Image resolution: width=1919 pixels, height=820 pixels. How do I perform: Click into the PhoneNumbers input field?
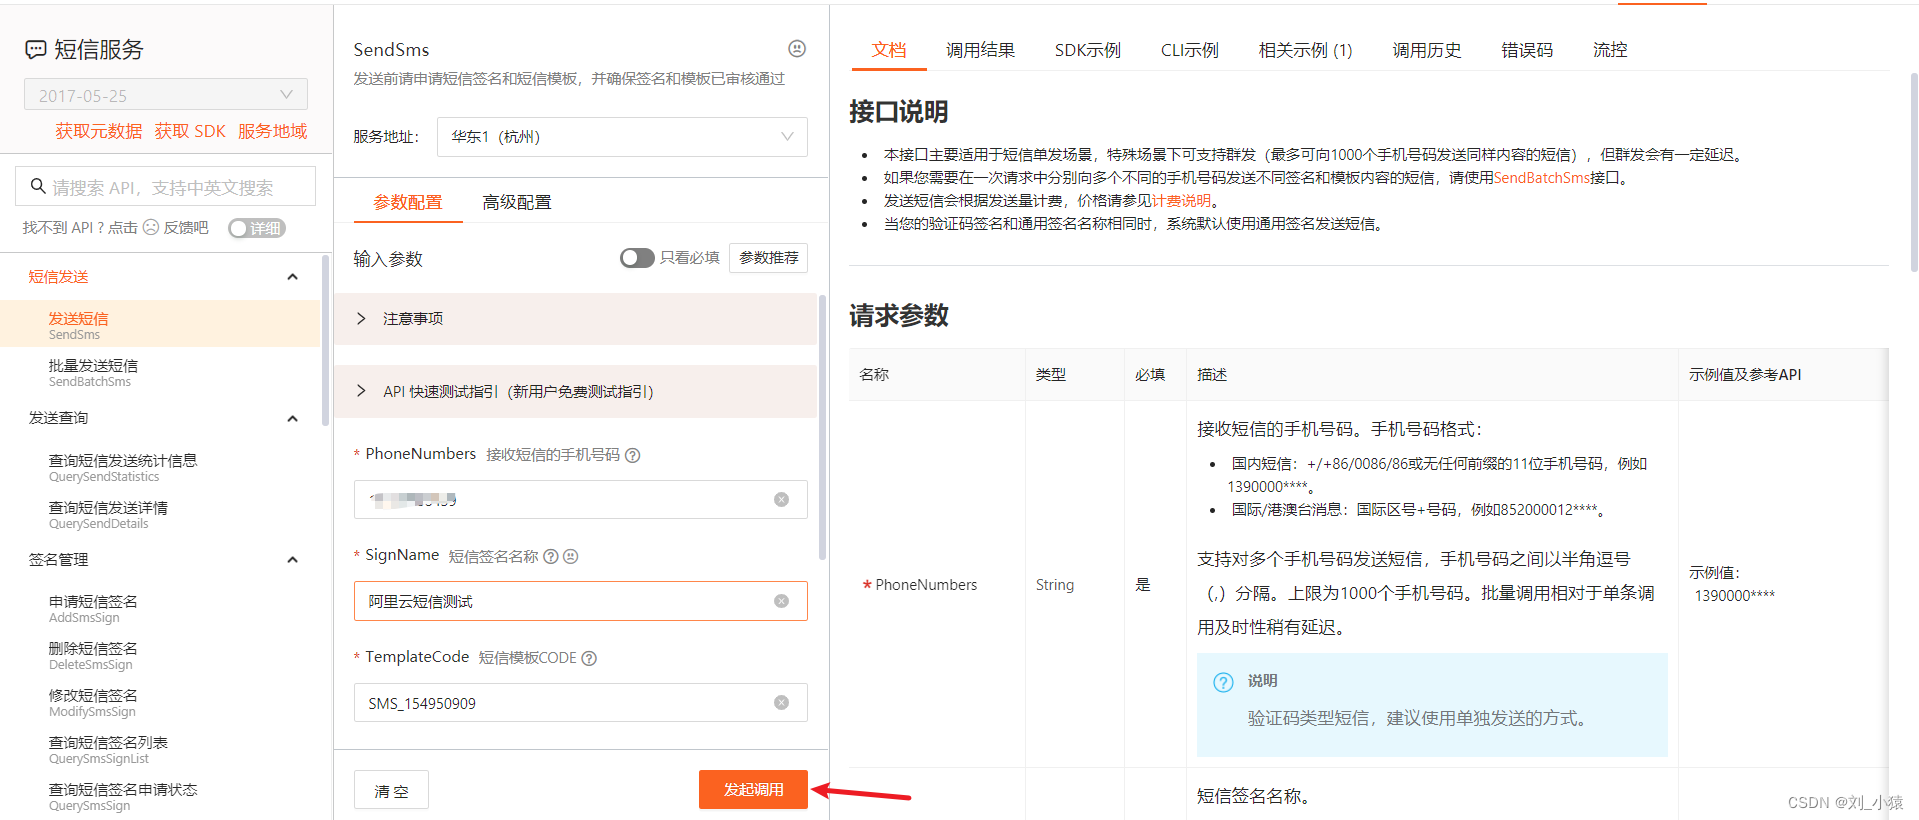click(x=581, y=499)
